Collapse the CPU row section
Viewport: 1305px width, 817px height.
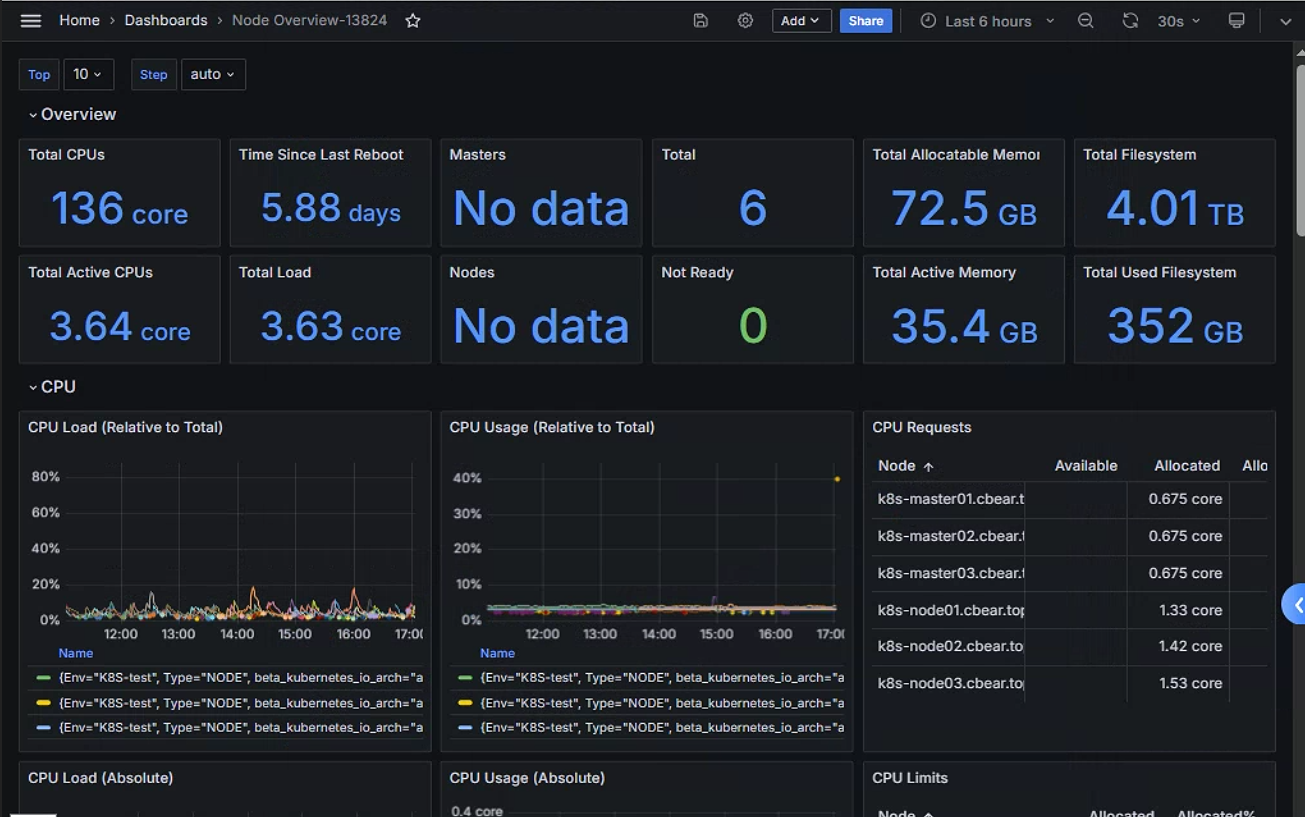tap(52, 386)
